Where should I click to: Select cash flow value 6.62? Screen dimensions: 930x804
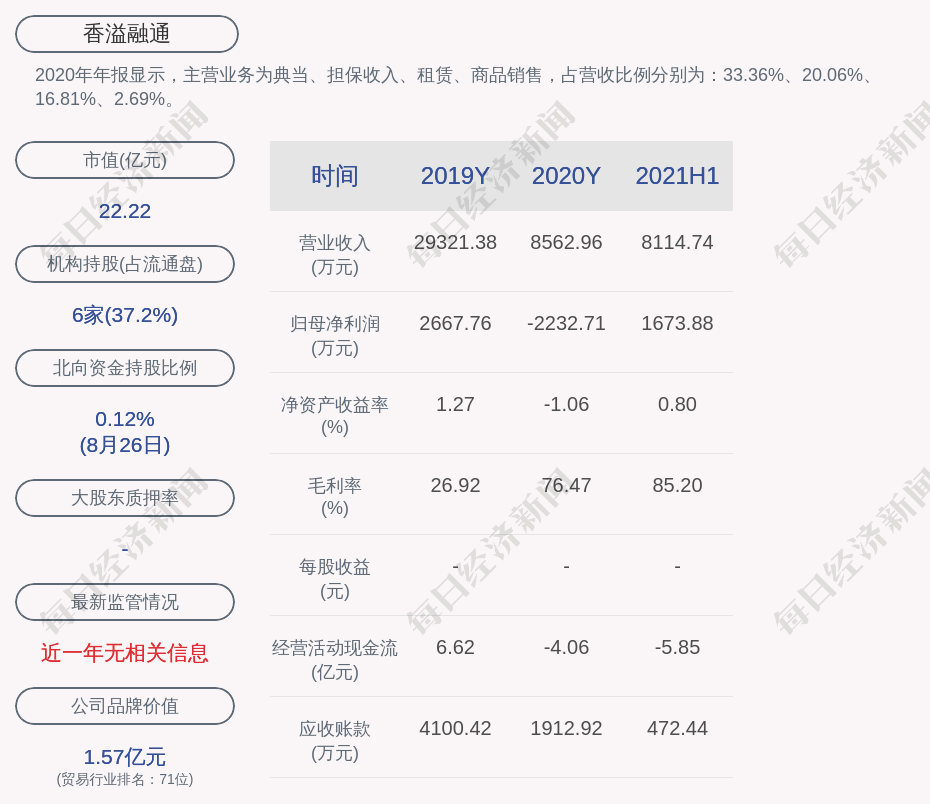[455, 647]
